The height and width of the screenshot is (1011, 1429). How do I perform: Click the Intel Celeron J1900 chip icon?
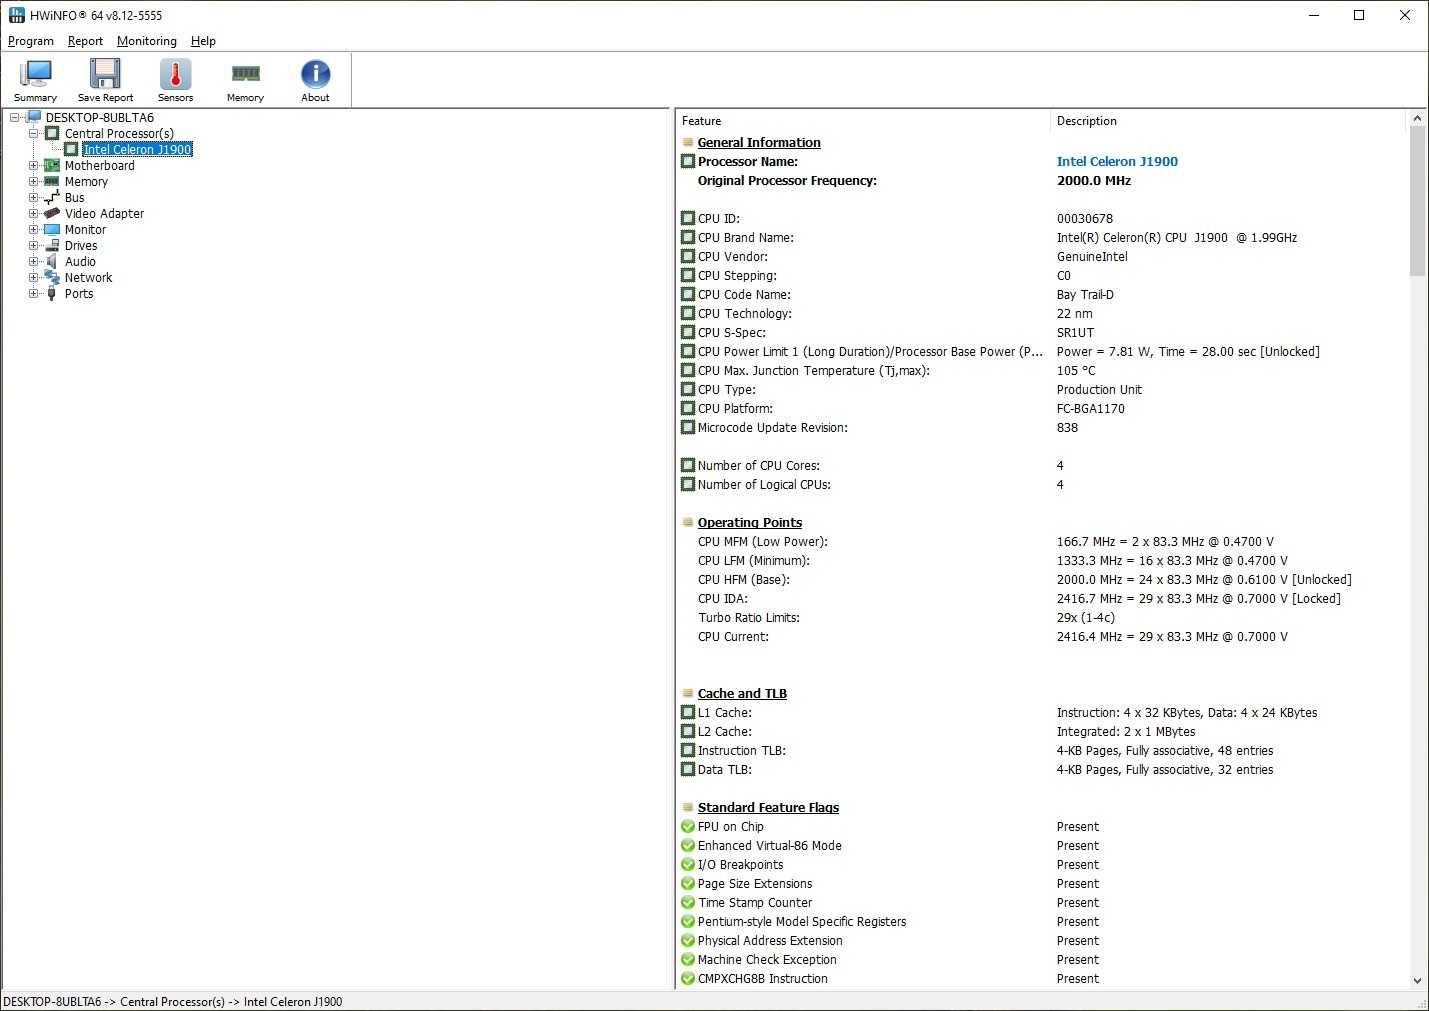tap(71, 150)
